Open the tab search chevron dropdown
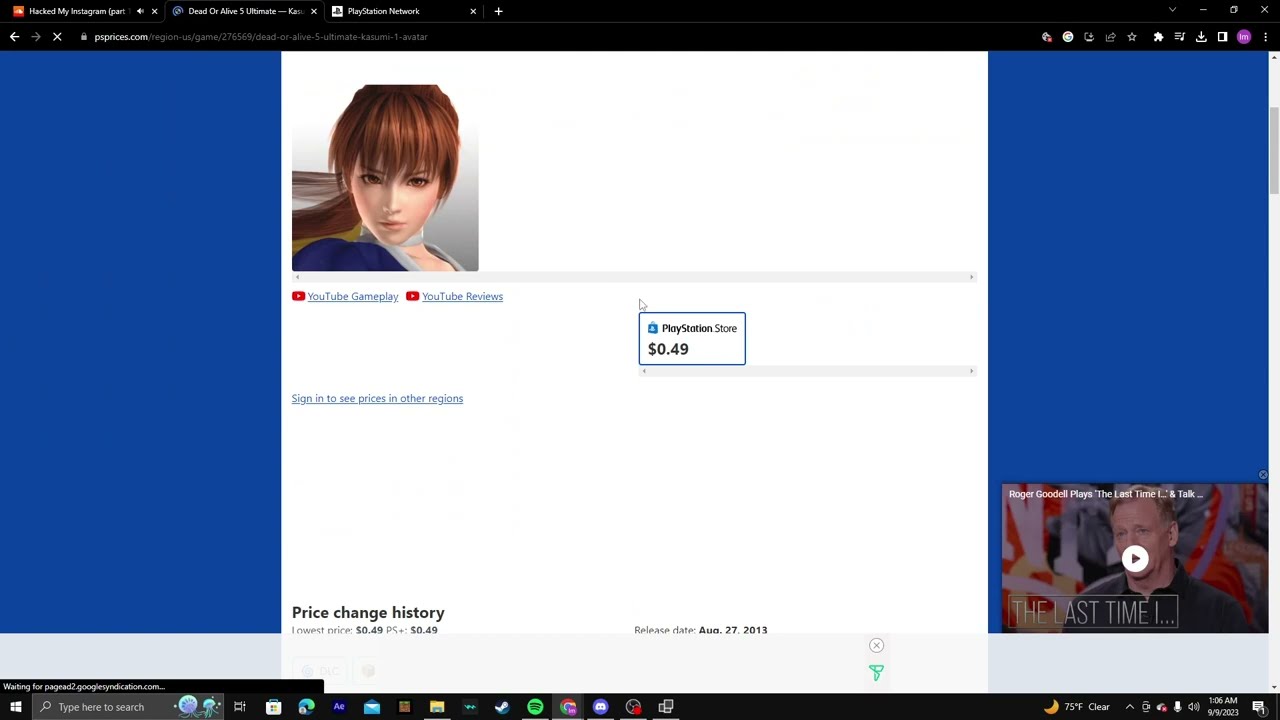The width and height of the screenshot is (1280, 720). pos(1172,10)
